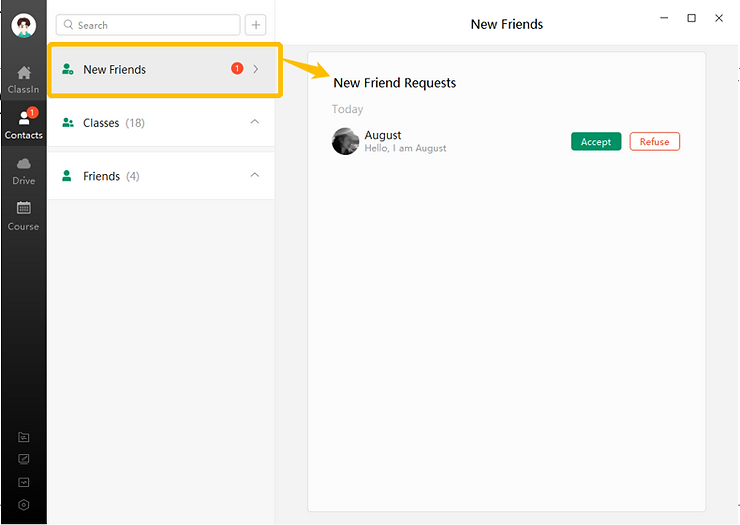Accept August's friend request

[x=596, y=142]
